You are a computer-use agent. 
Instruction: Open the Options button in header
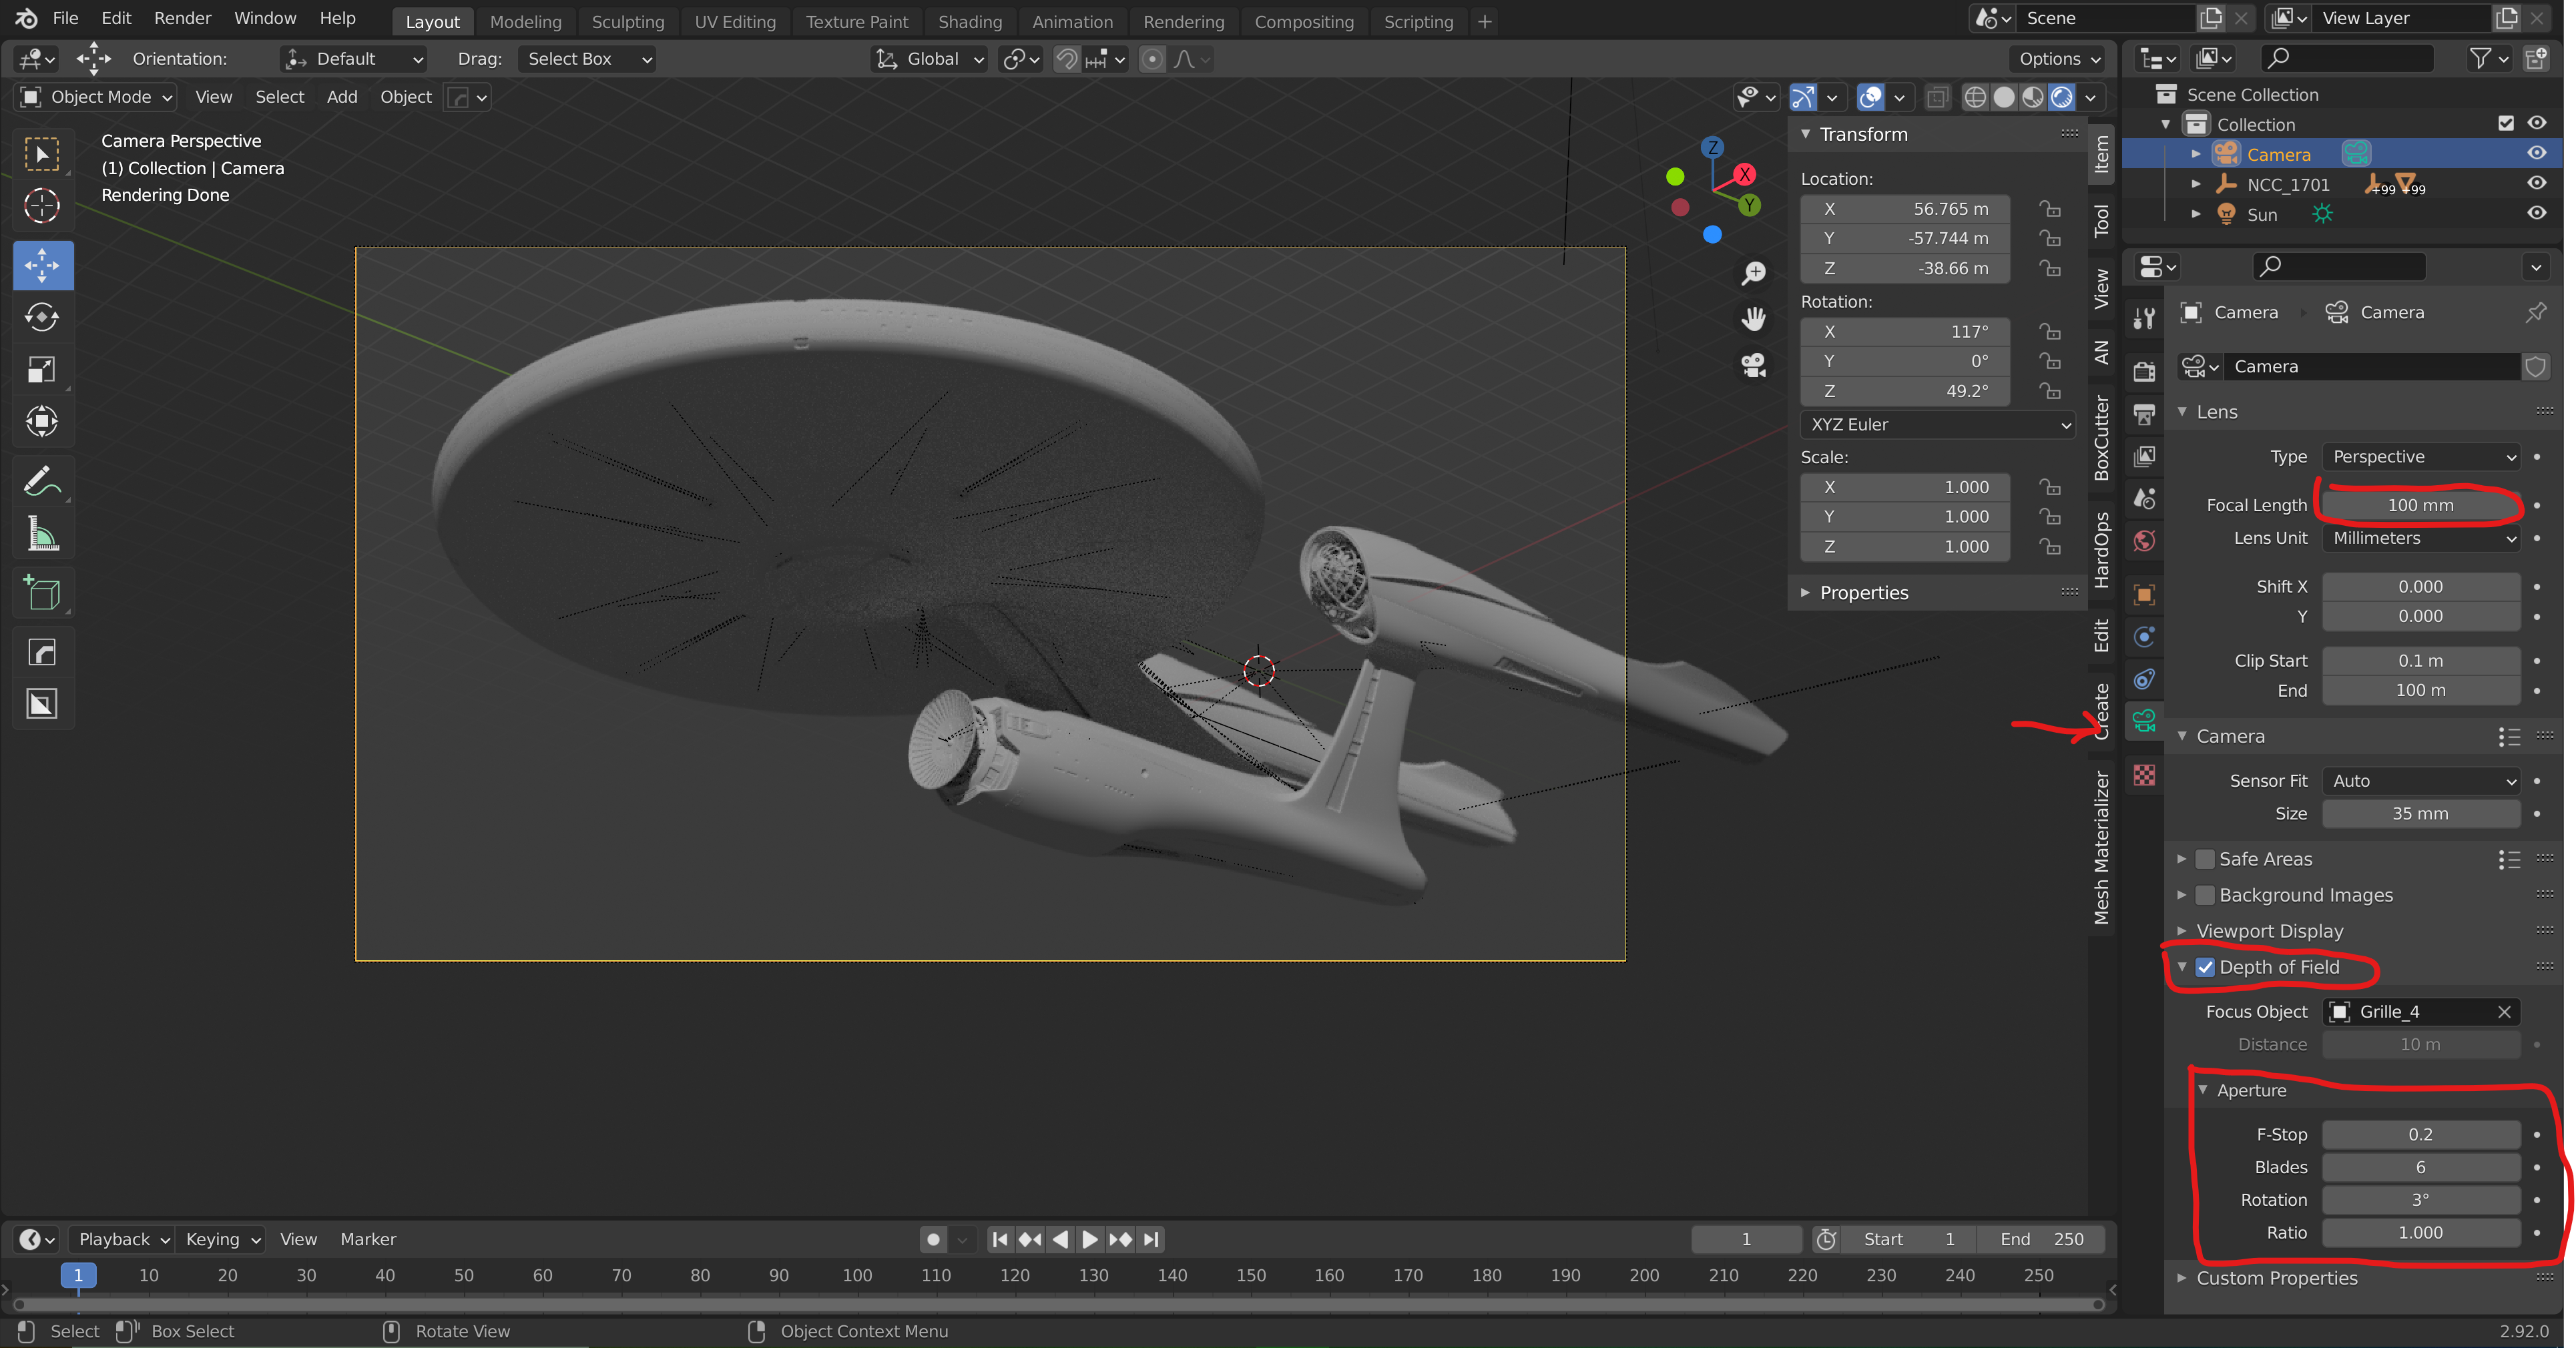2058,59
